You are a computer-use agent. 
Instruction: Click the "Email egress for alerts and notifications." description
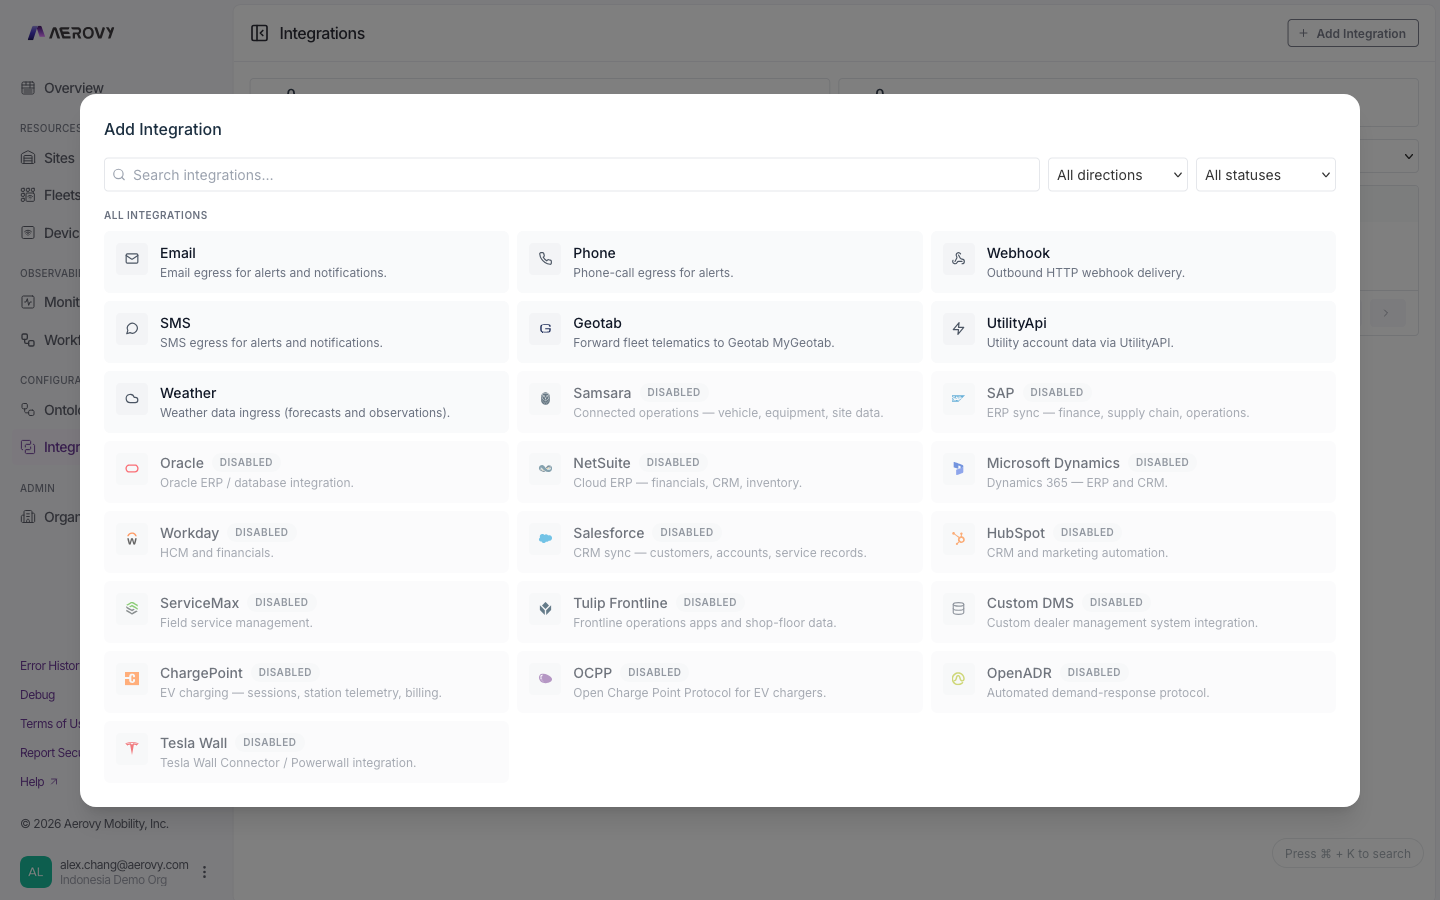273,273
